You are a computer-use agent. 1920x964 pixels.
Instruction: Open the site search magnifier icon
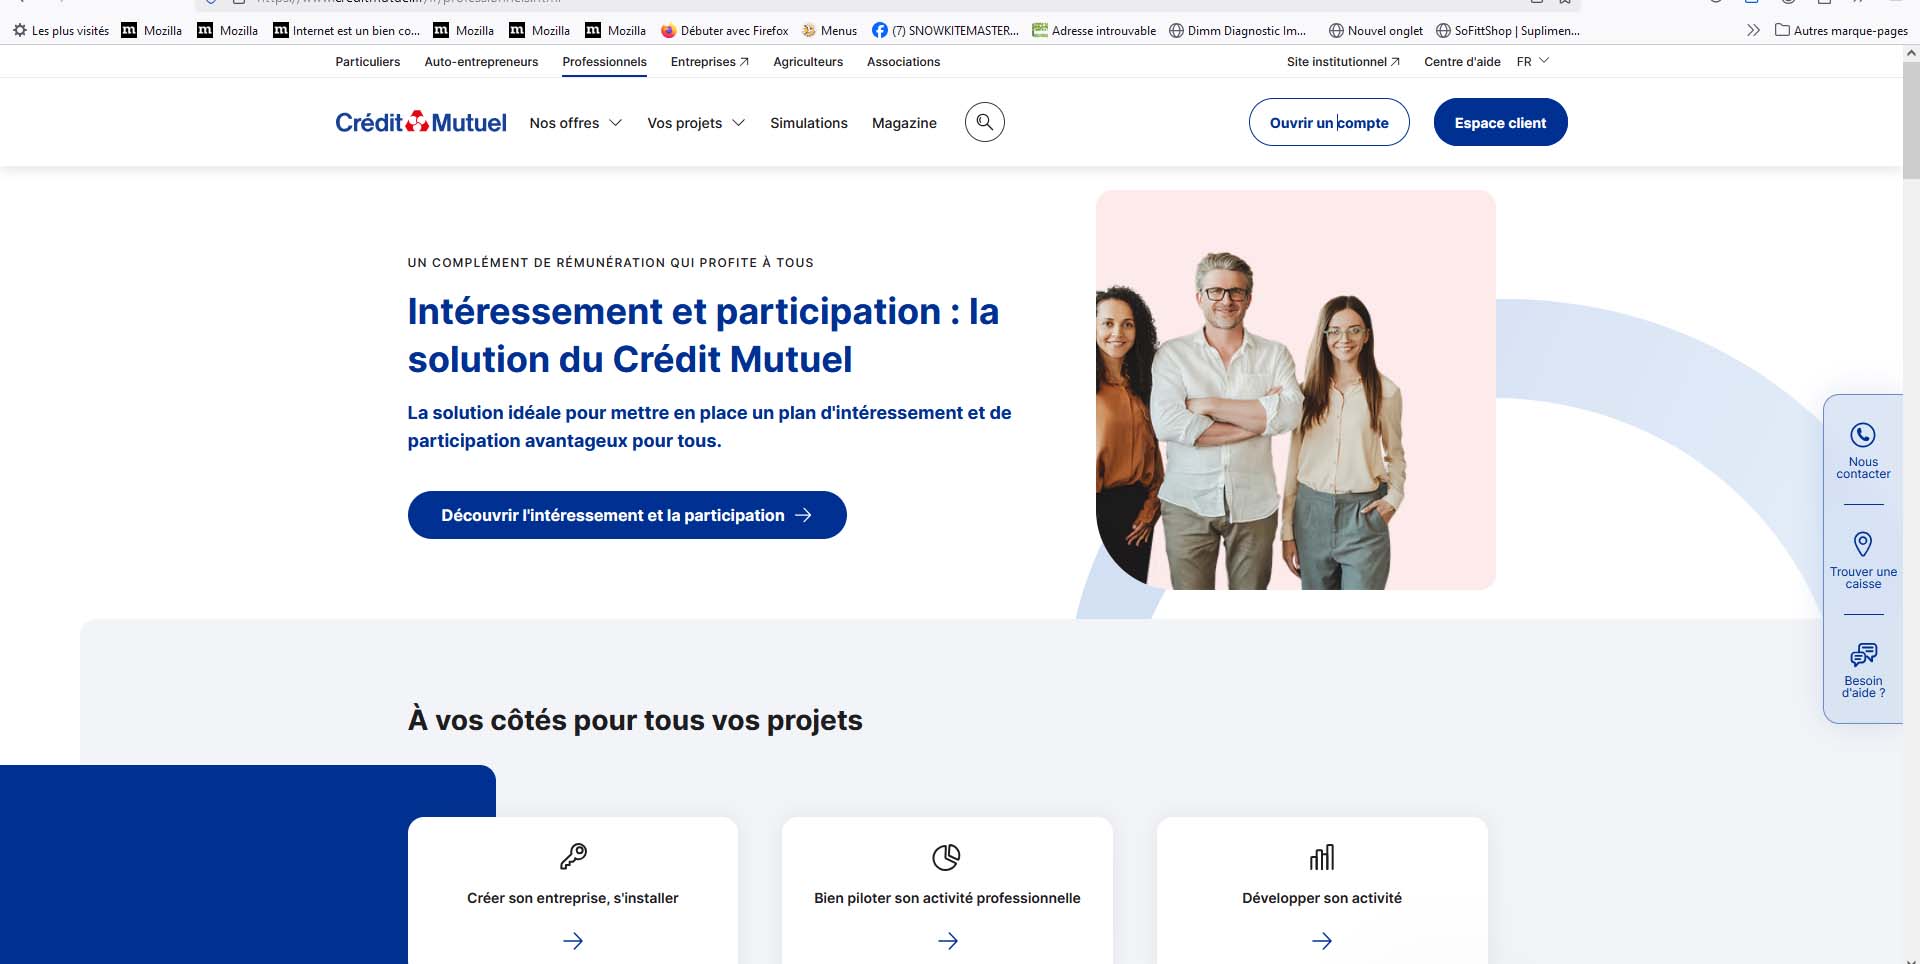(984, 122)
